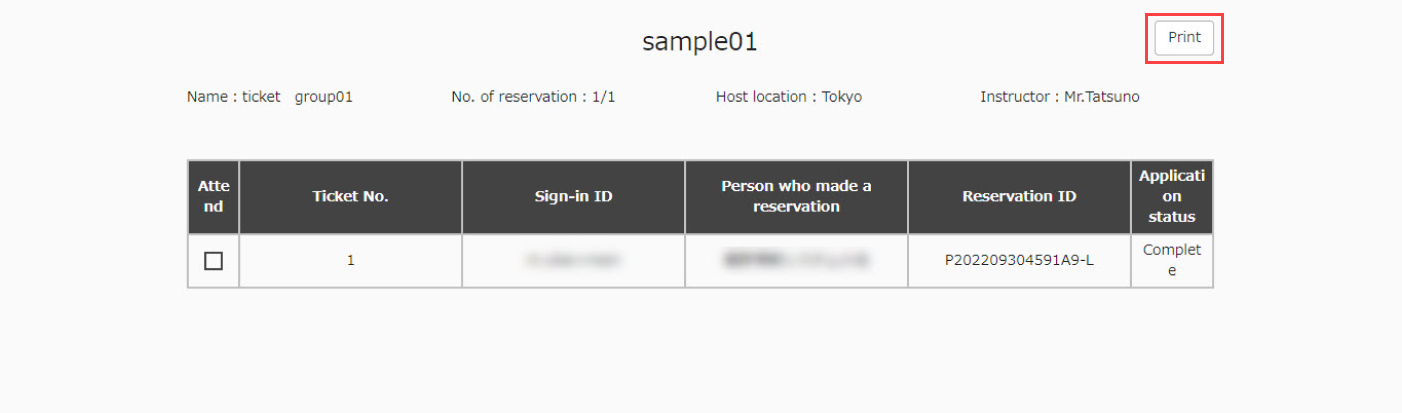
Task: Click the 'Instructor : Mr.Tatsuno' text
Action: tap(1060, 97)
